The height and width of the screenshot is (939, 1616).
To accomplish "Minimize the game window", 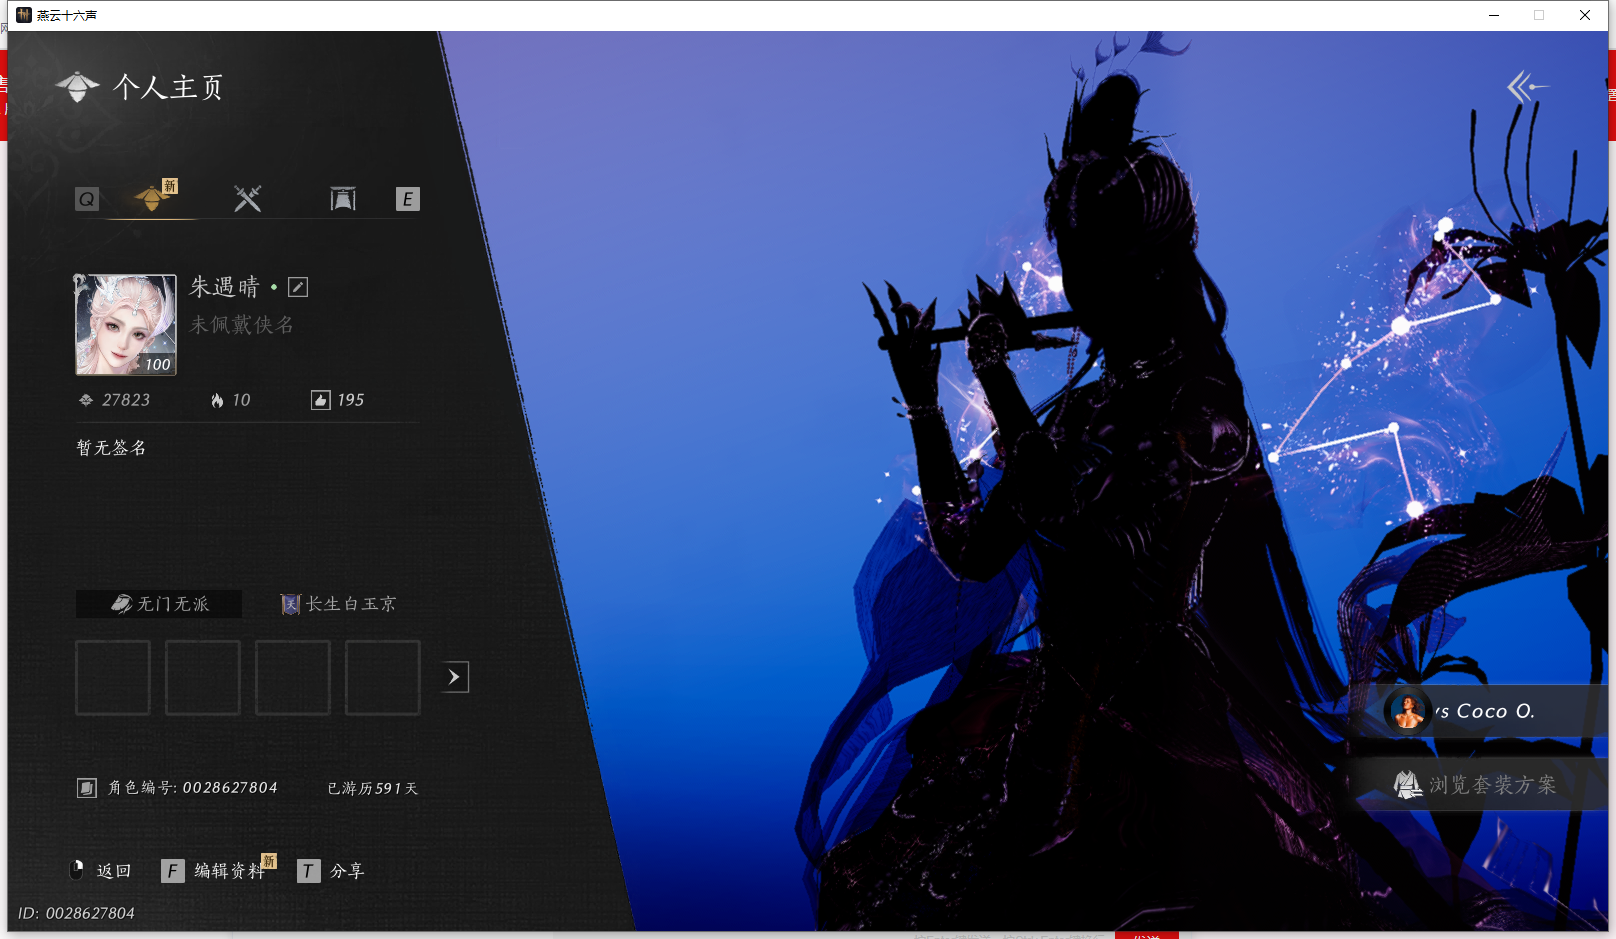I will point(1494,15).
